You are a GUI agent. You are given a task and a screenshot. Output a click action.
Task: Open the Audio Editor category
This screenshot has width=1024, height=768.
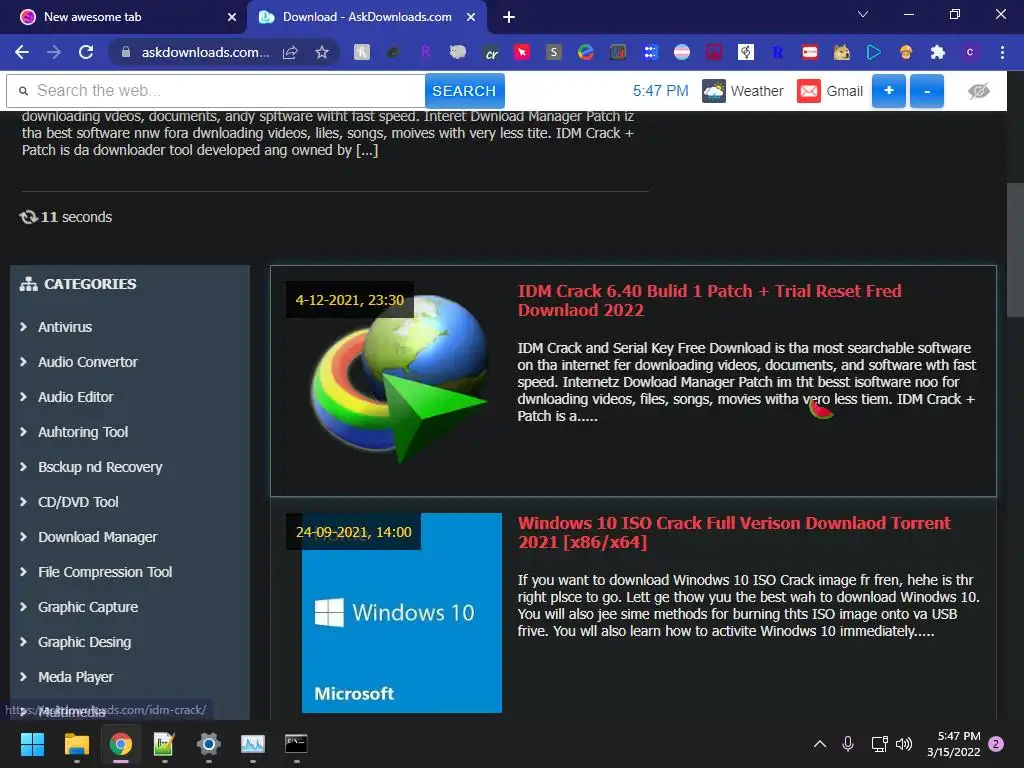click(75, 397)
